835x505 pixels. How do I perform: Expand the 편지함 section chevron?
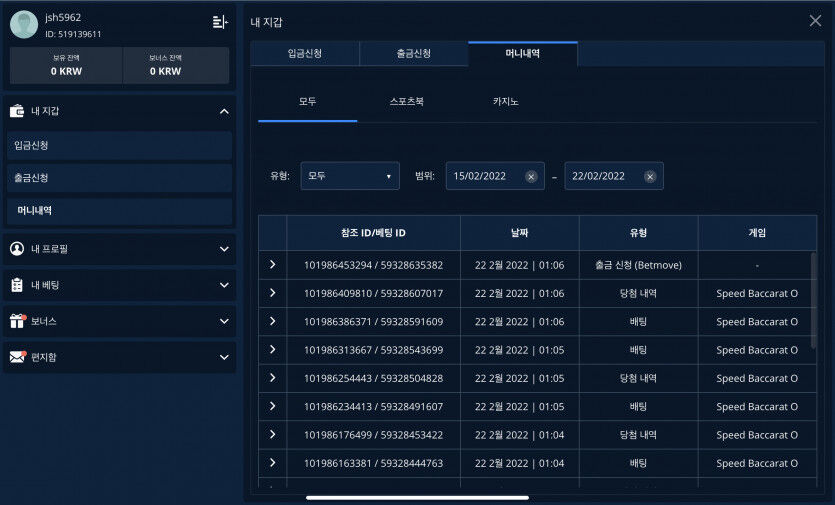(224, 357)
